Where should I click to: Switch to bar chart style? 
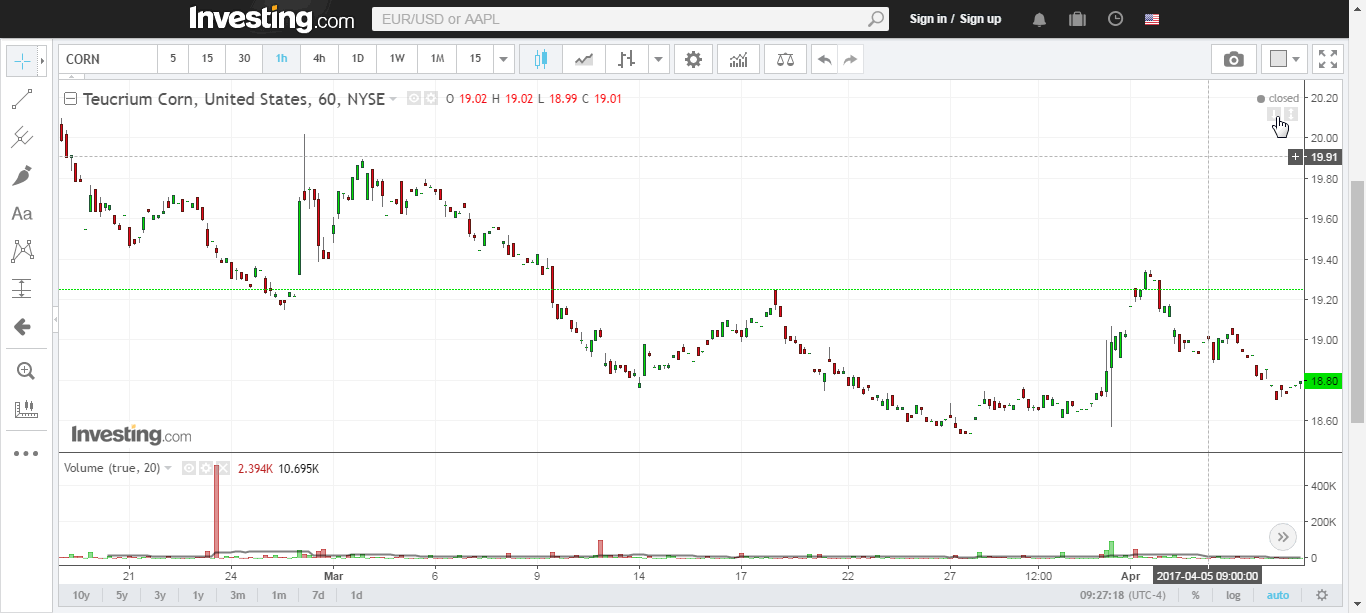[x=626, y=59]
